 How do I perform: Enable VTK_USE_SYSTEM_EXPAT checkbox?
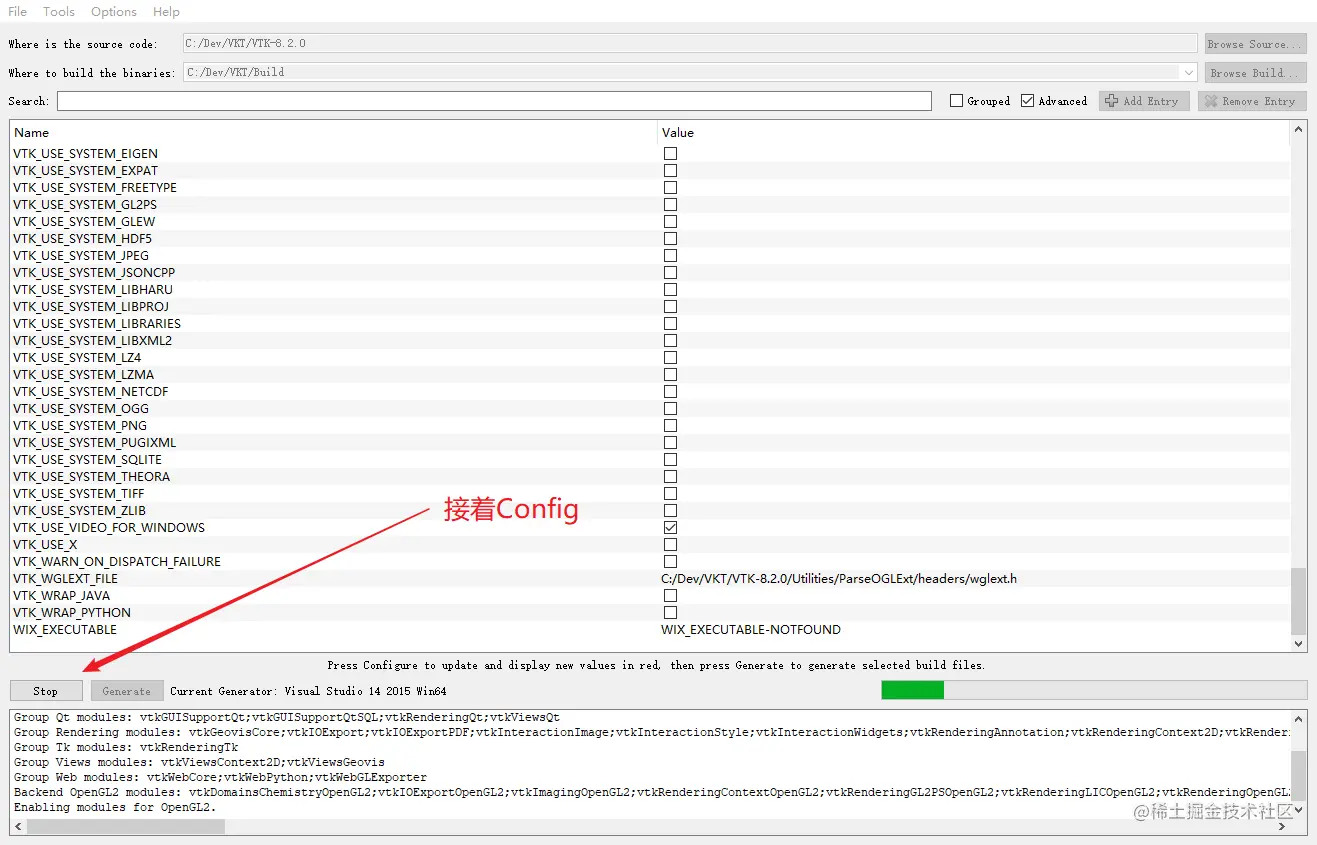pyautogui.click(x=670, y=171)
